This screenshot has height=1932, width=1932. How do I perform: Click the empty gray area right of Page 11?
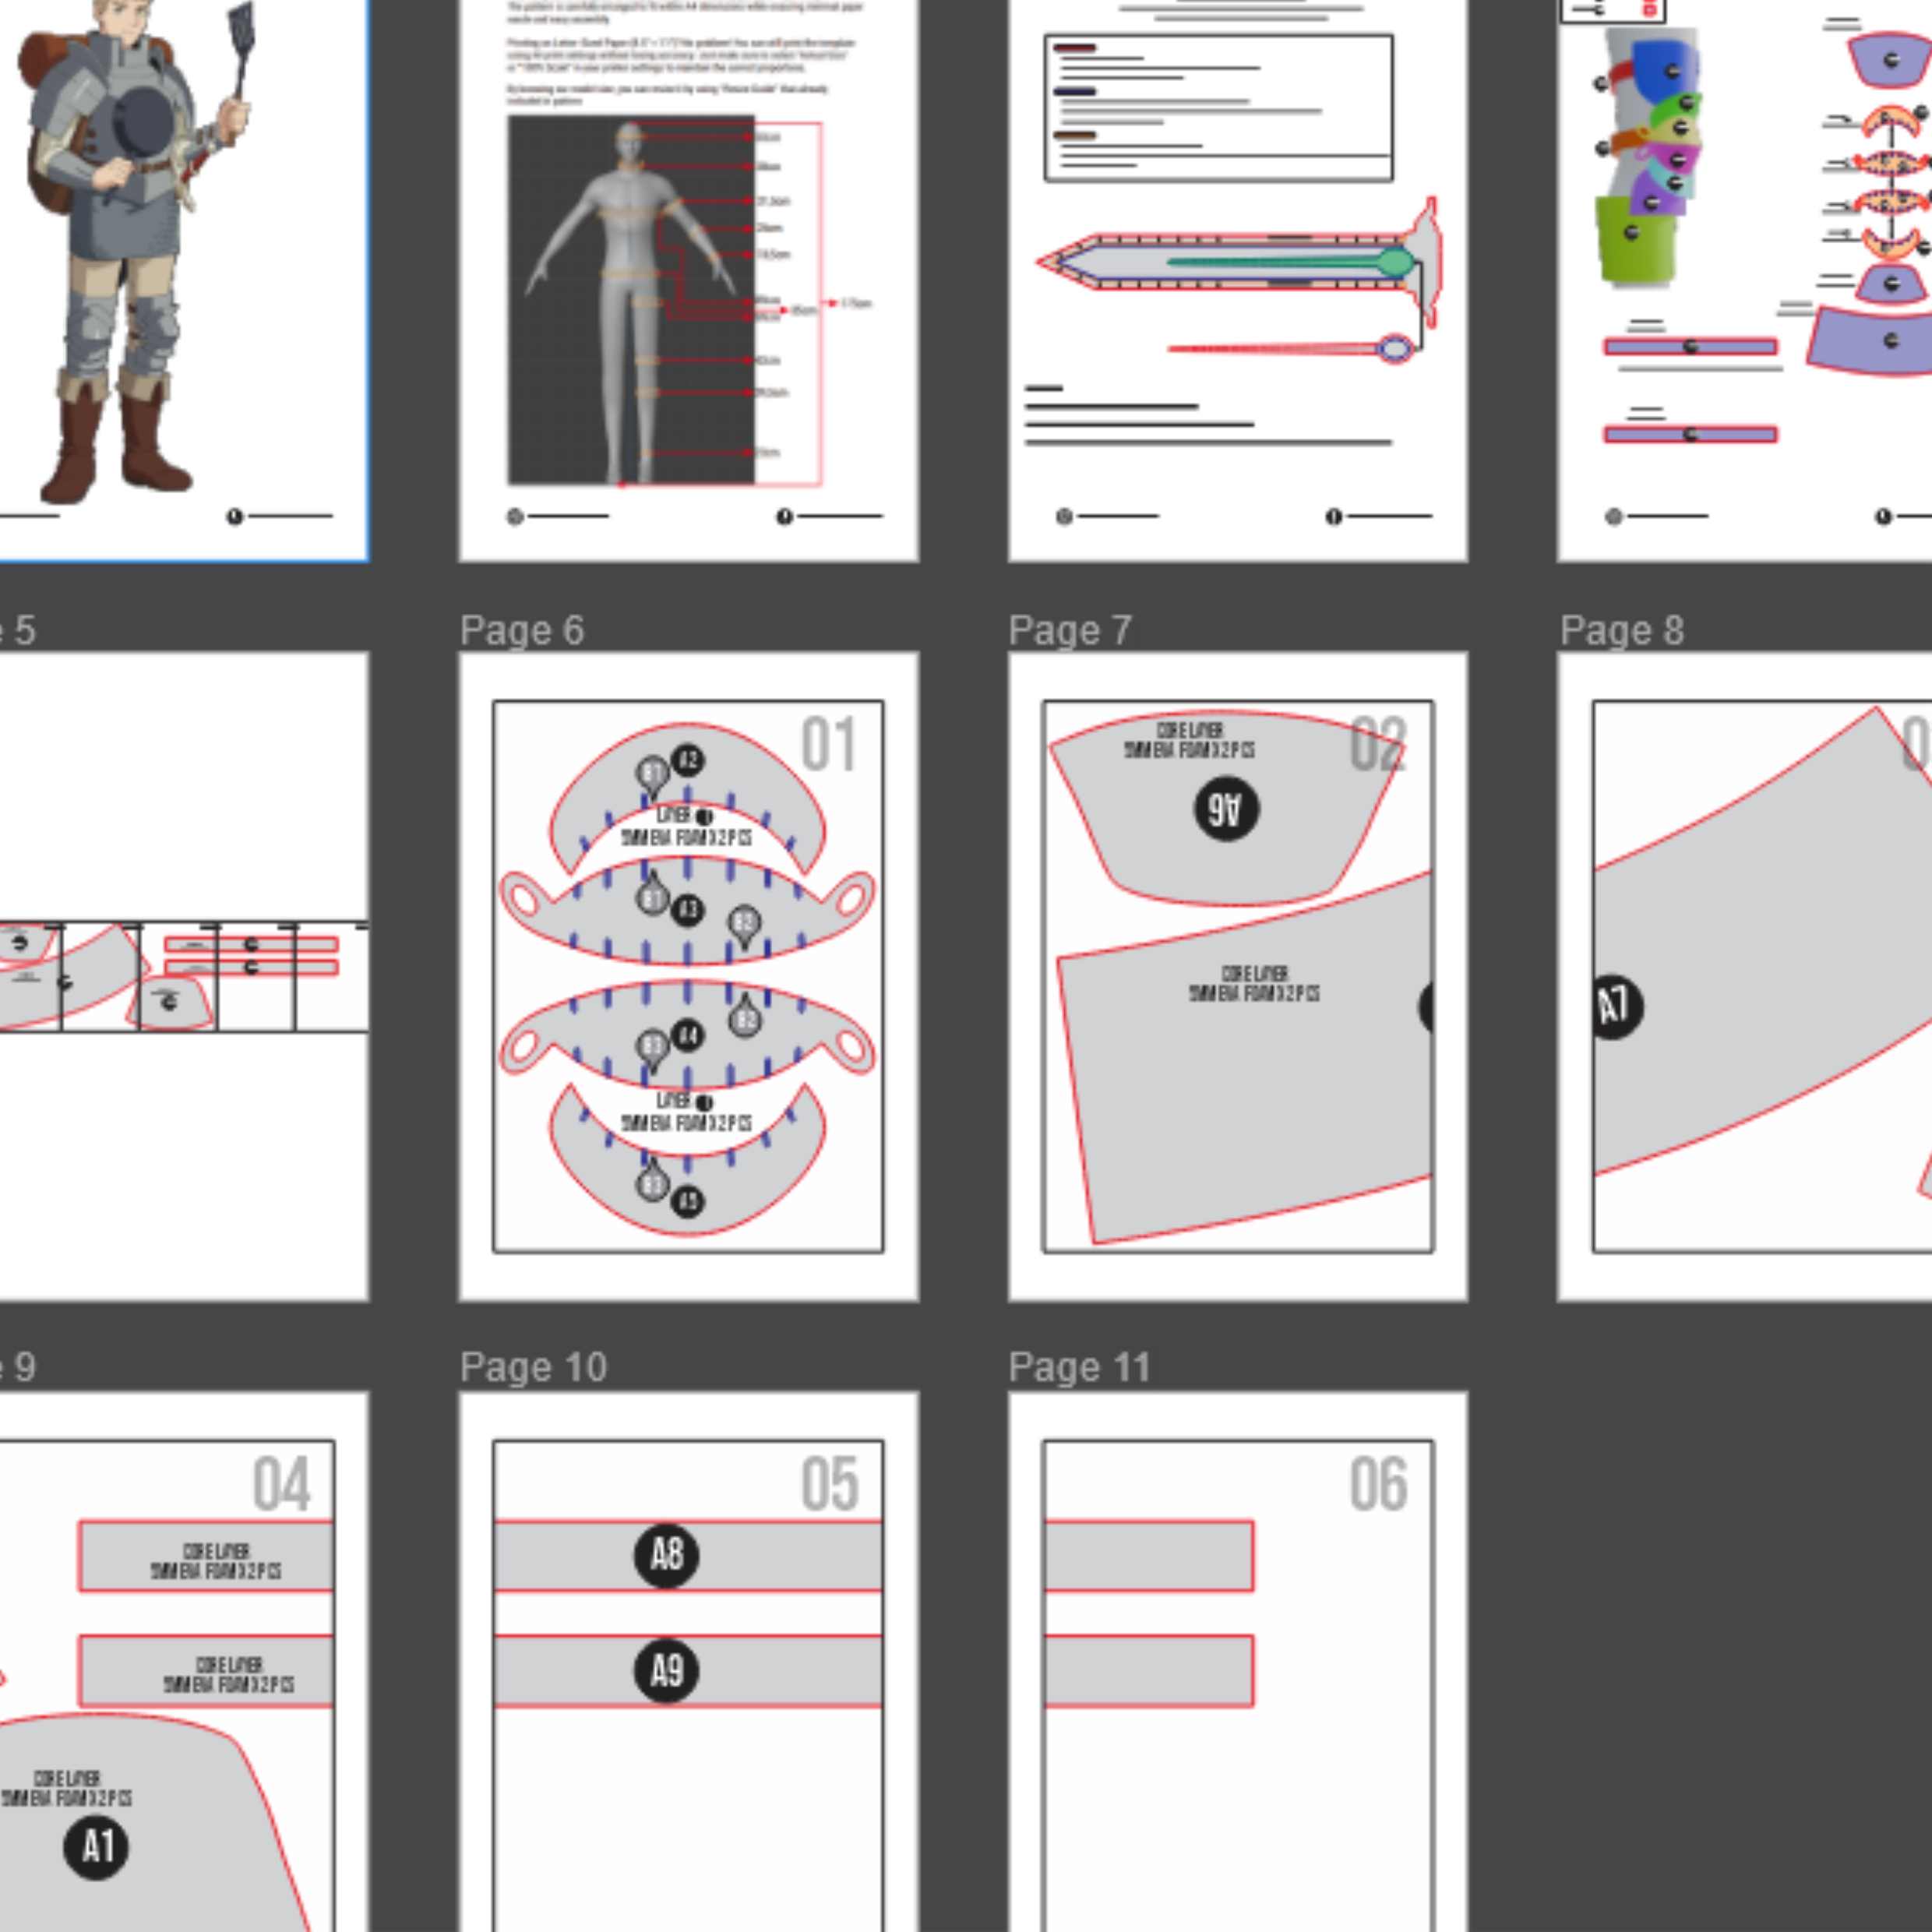tap(1700, 1650)
